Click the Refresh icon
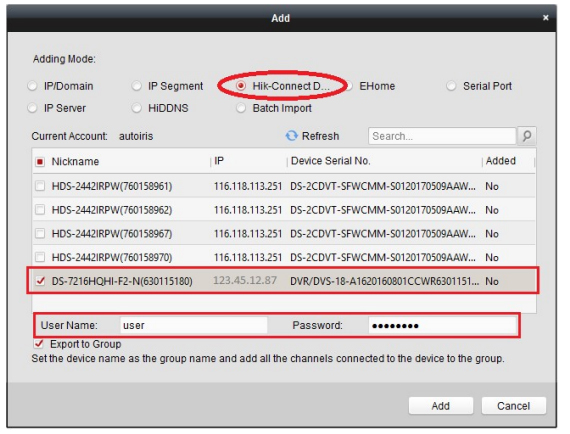570x434 pixels. pyautogui.click(x=291, y=136)
